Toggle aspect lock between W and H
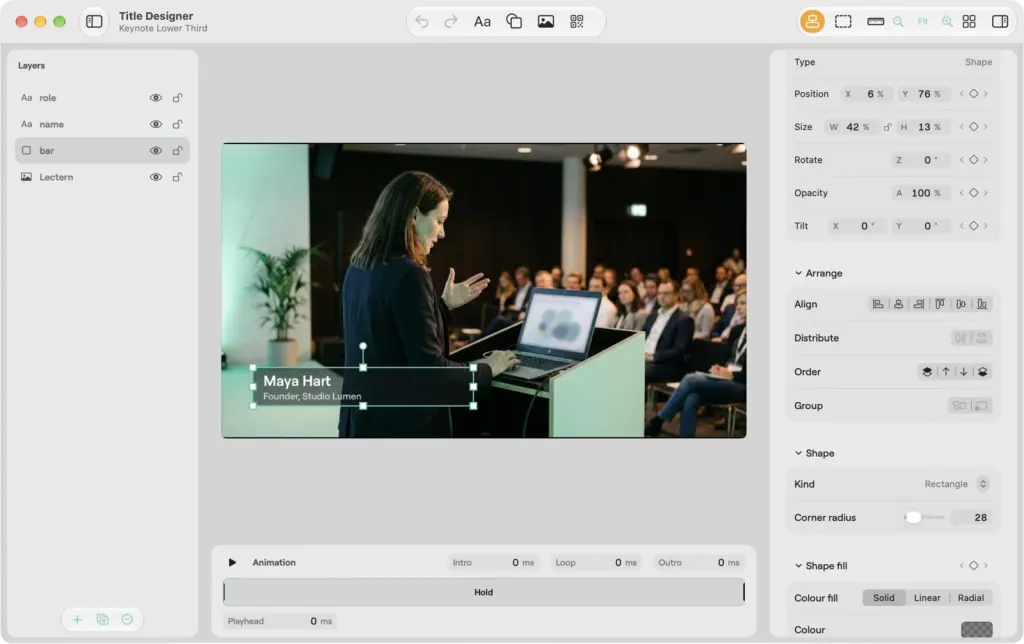Image resolution: width=1024 pixels, height=644 pixels. pos(887,127)
